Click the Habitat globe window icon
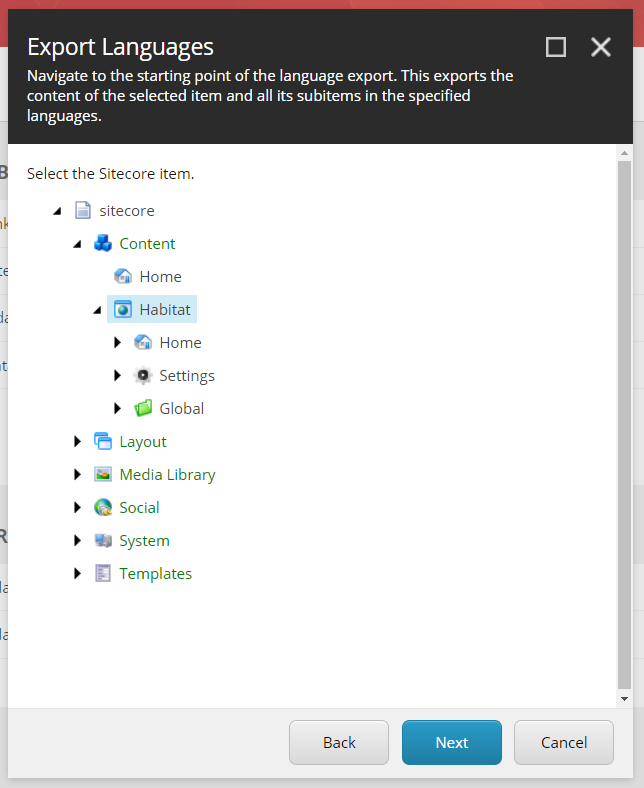This screenshot has height=788, width=644. (123, 310)
